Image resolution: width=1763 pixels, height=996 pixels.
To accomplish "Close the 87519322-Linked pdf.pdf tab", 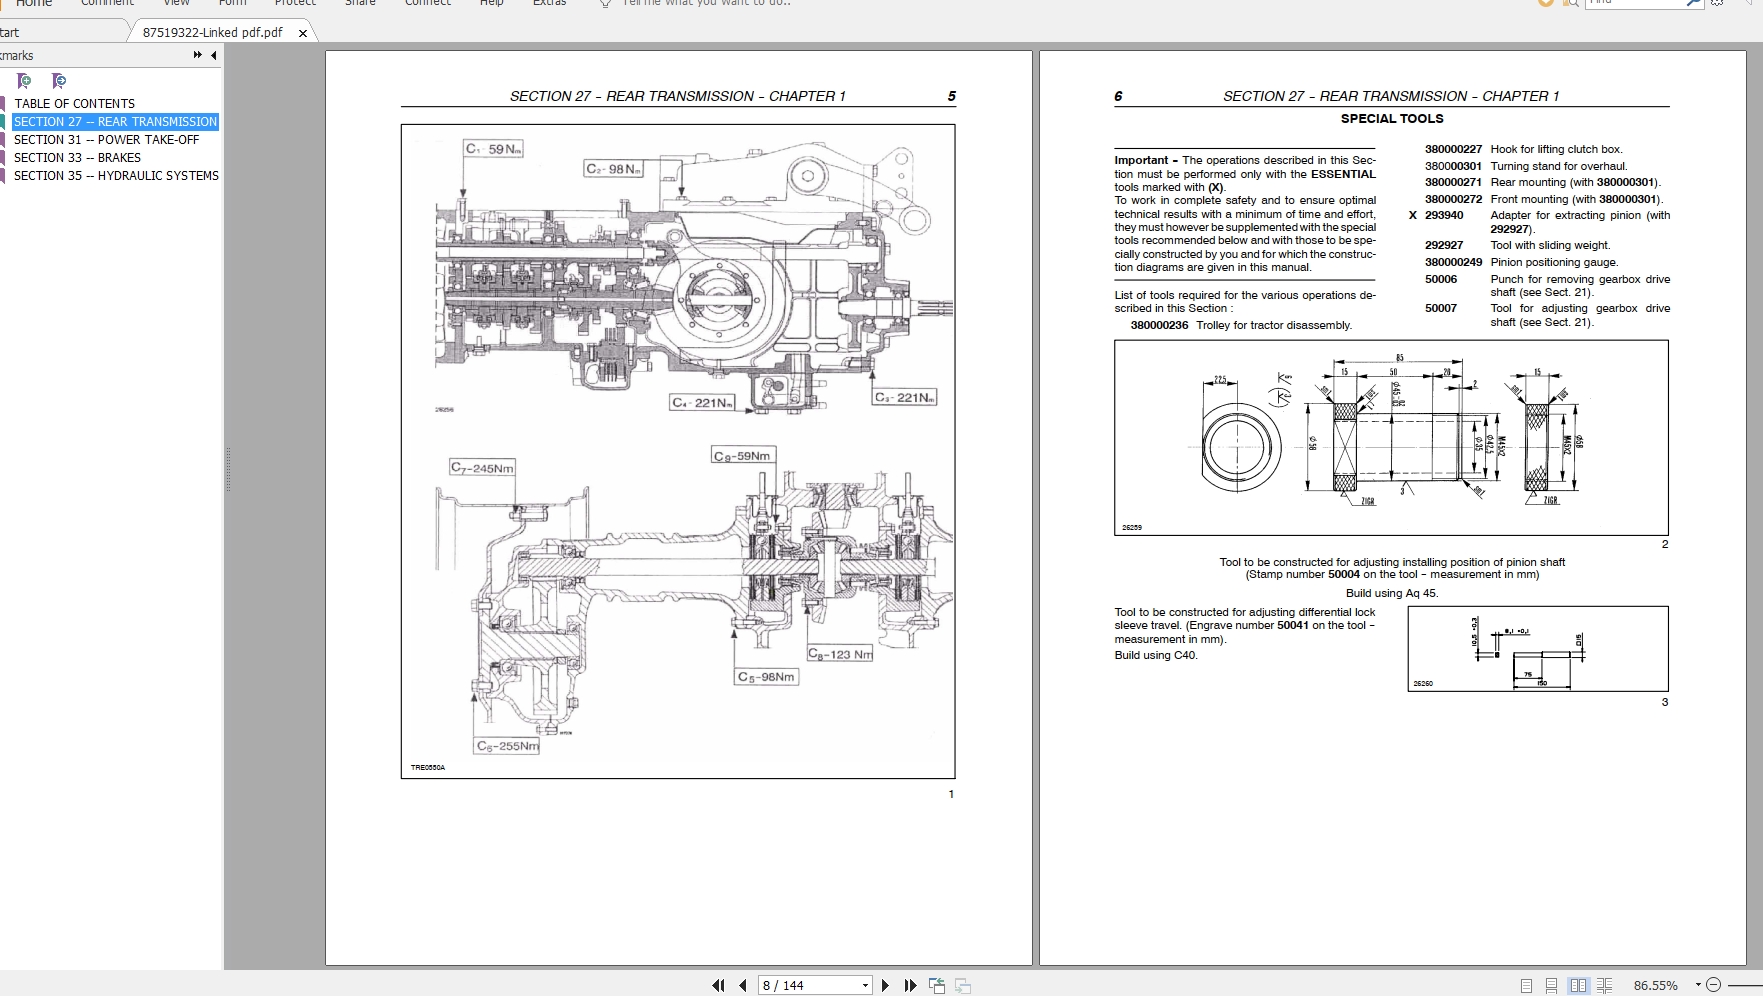I will [303, 33].
